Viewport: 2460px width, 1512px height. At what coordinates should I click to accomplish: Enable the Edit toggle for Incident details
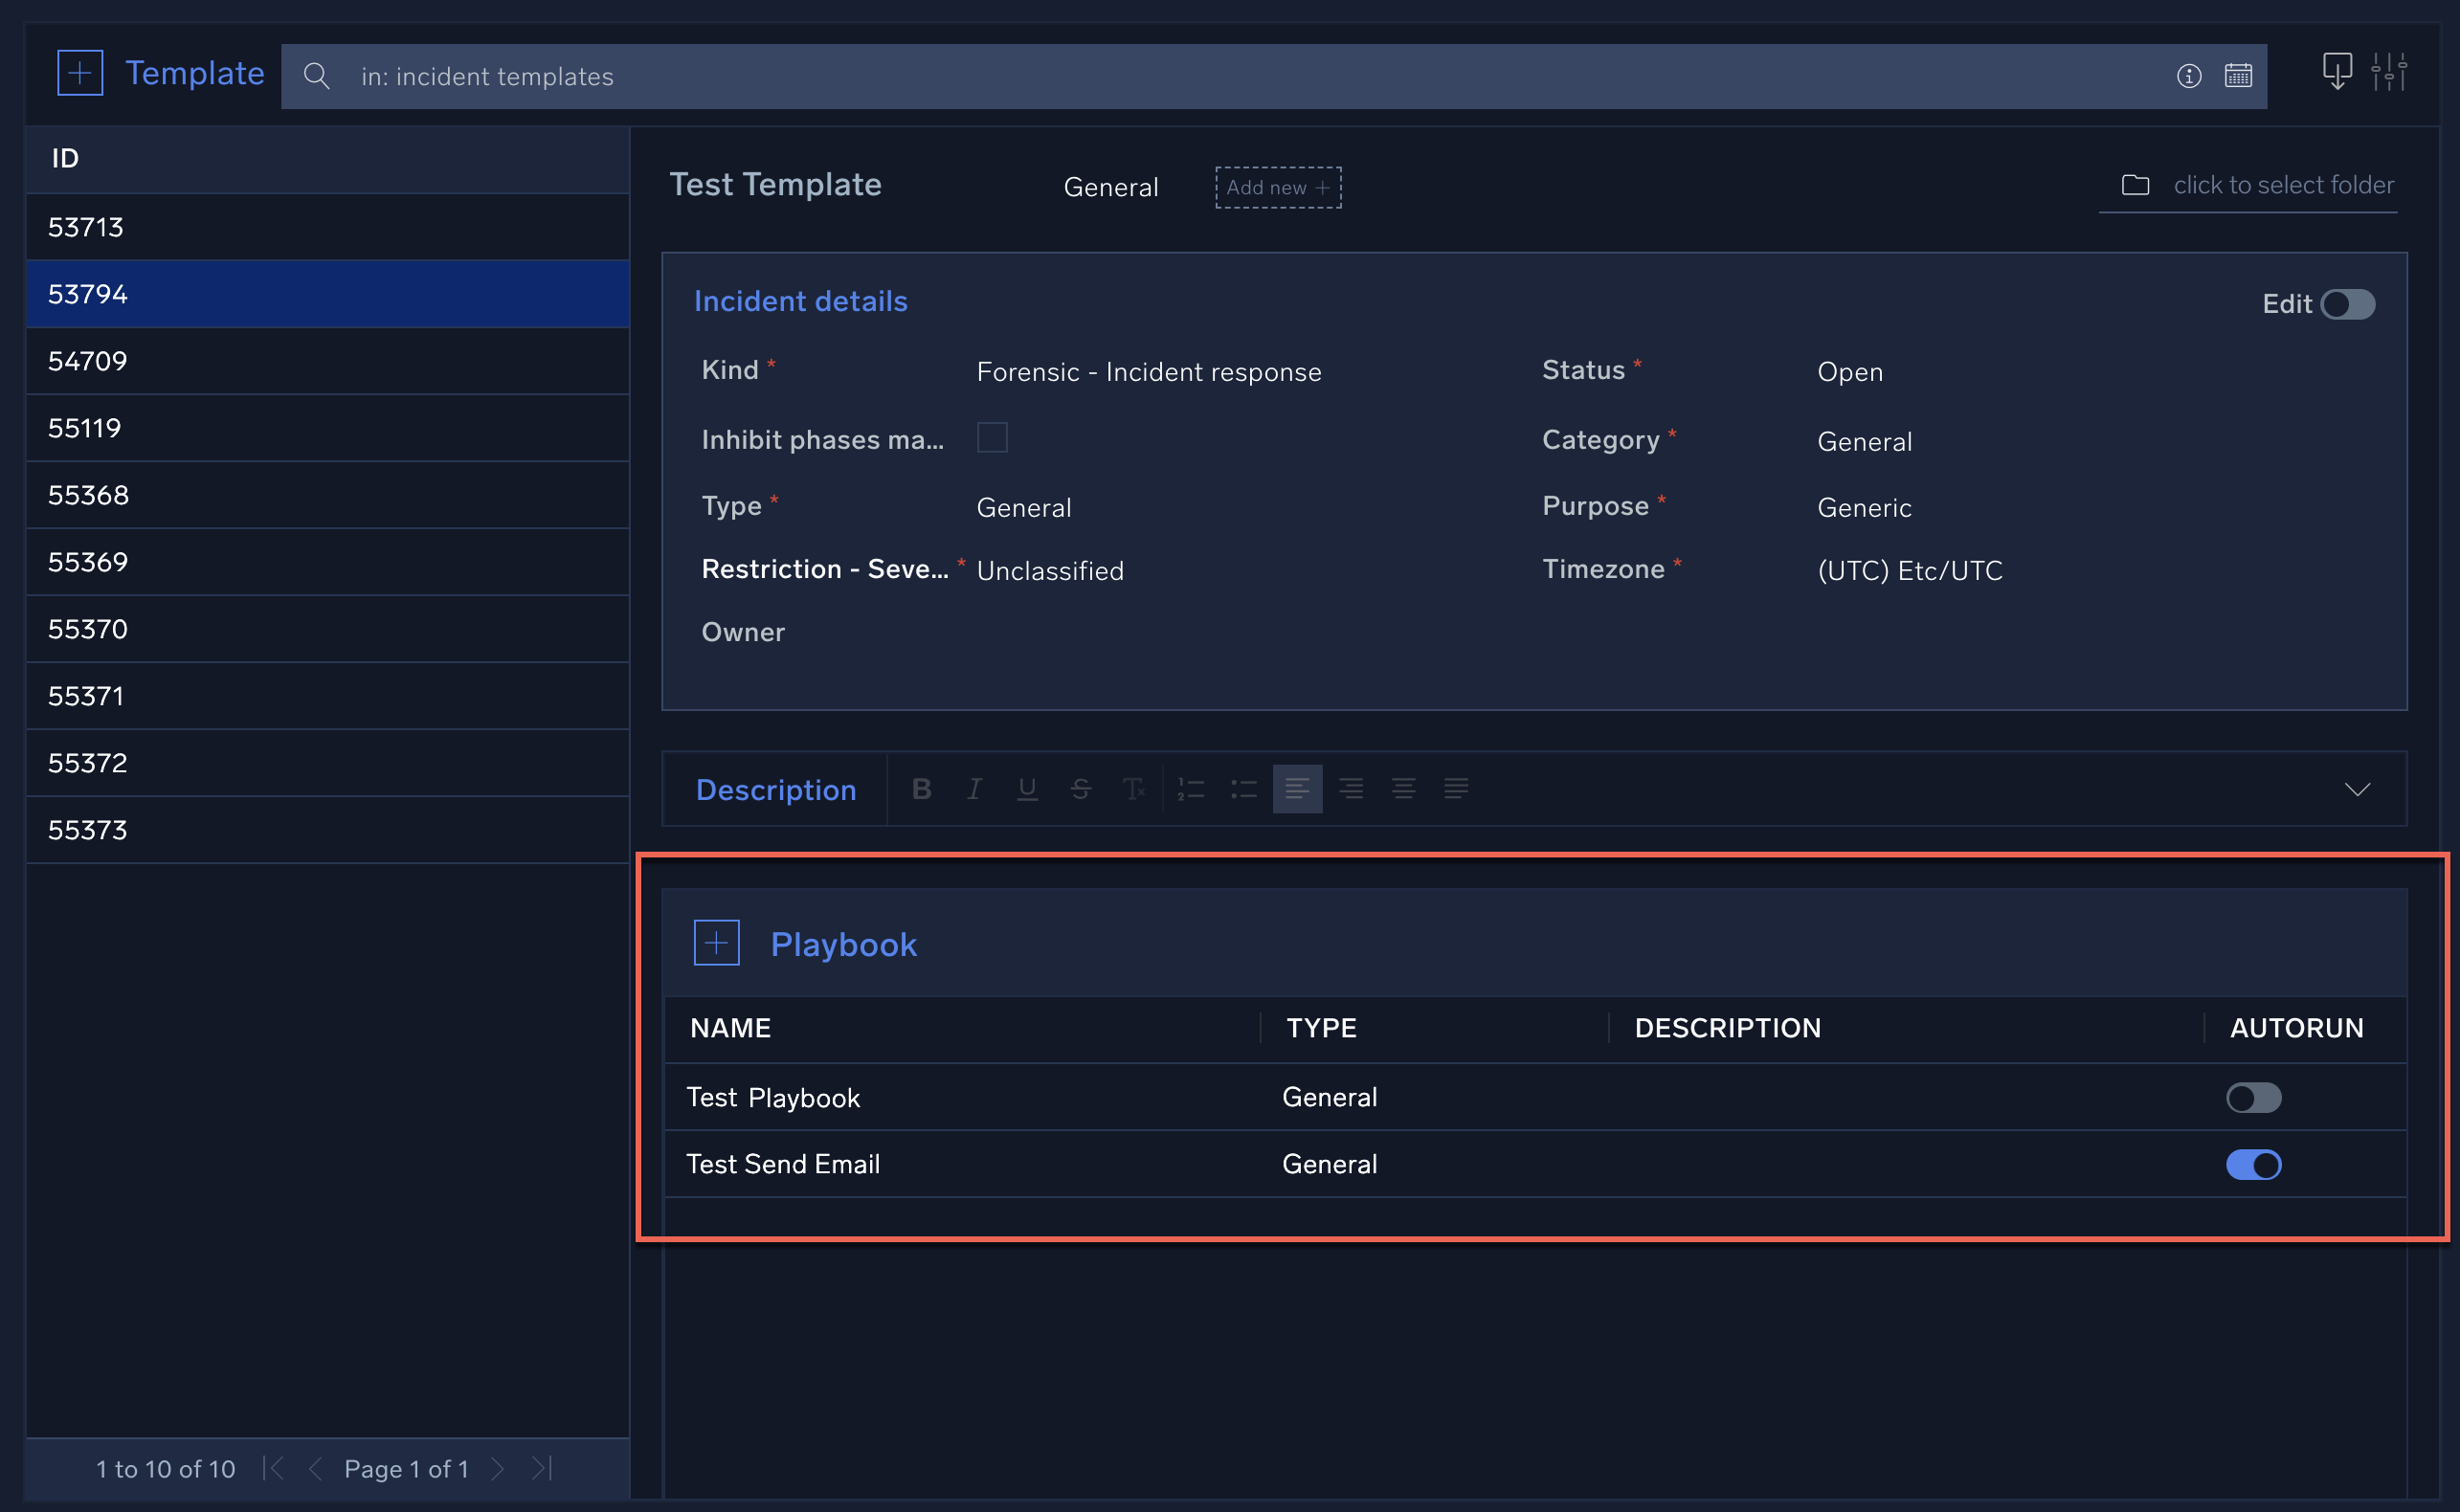point(2347,304)
